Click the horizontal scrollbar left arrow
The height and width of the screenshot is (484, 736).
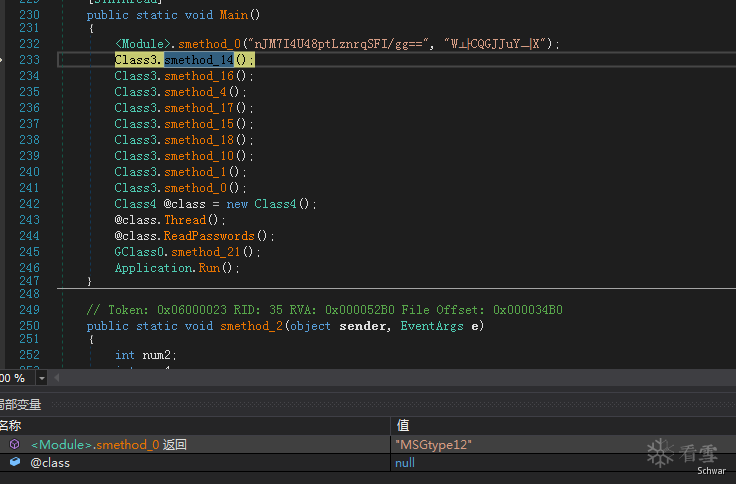pyautogui.click(x=57, y=378)
